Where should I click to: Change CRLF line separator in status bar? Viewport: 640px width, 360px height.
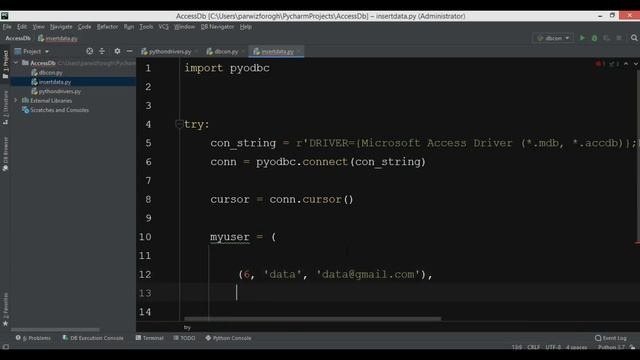click(x=533, y=347)
